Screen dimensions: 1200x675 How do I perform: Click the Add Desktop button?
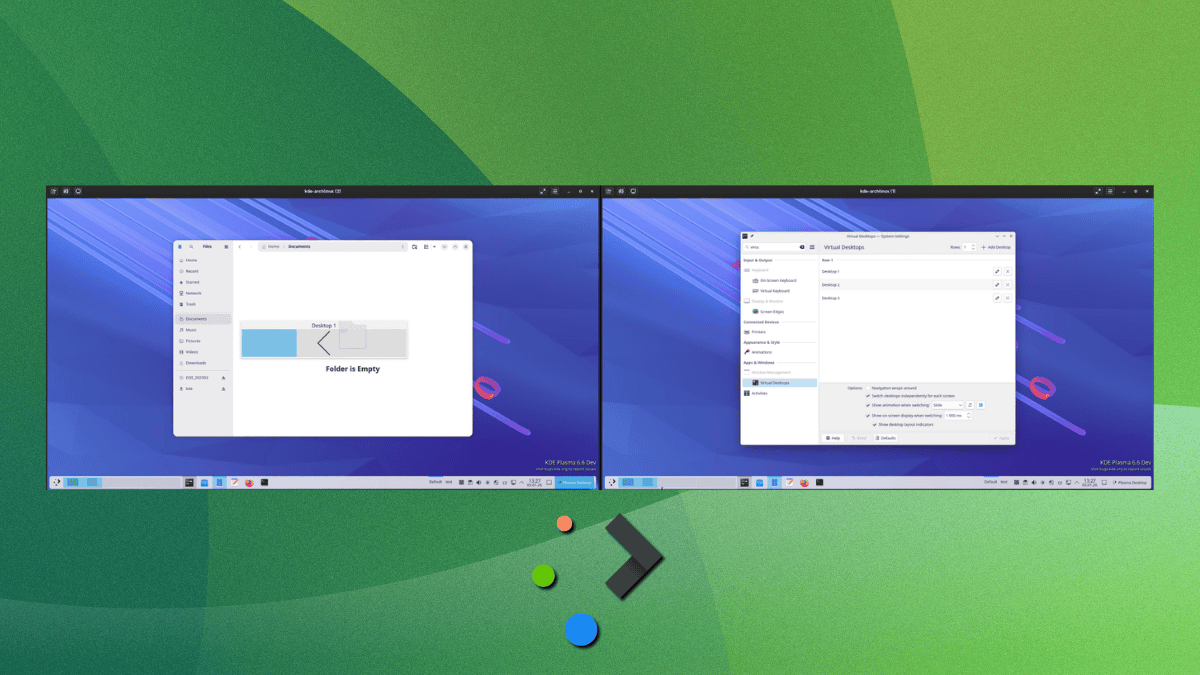[x=997, y=247]
